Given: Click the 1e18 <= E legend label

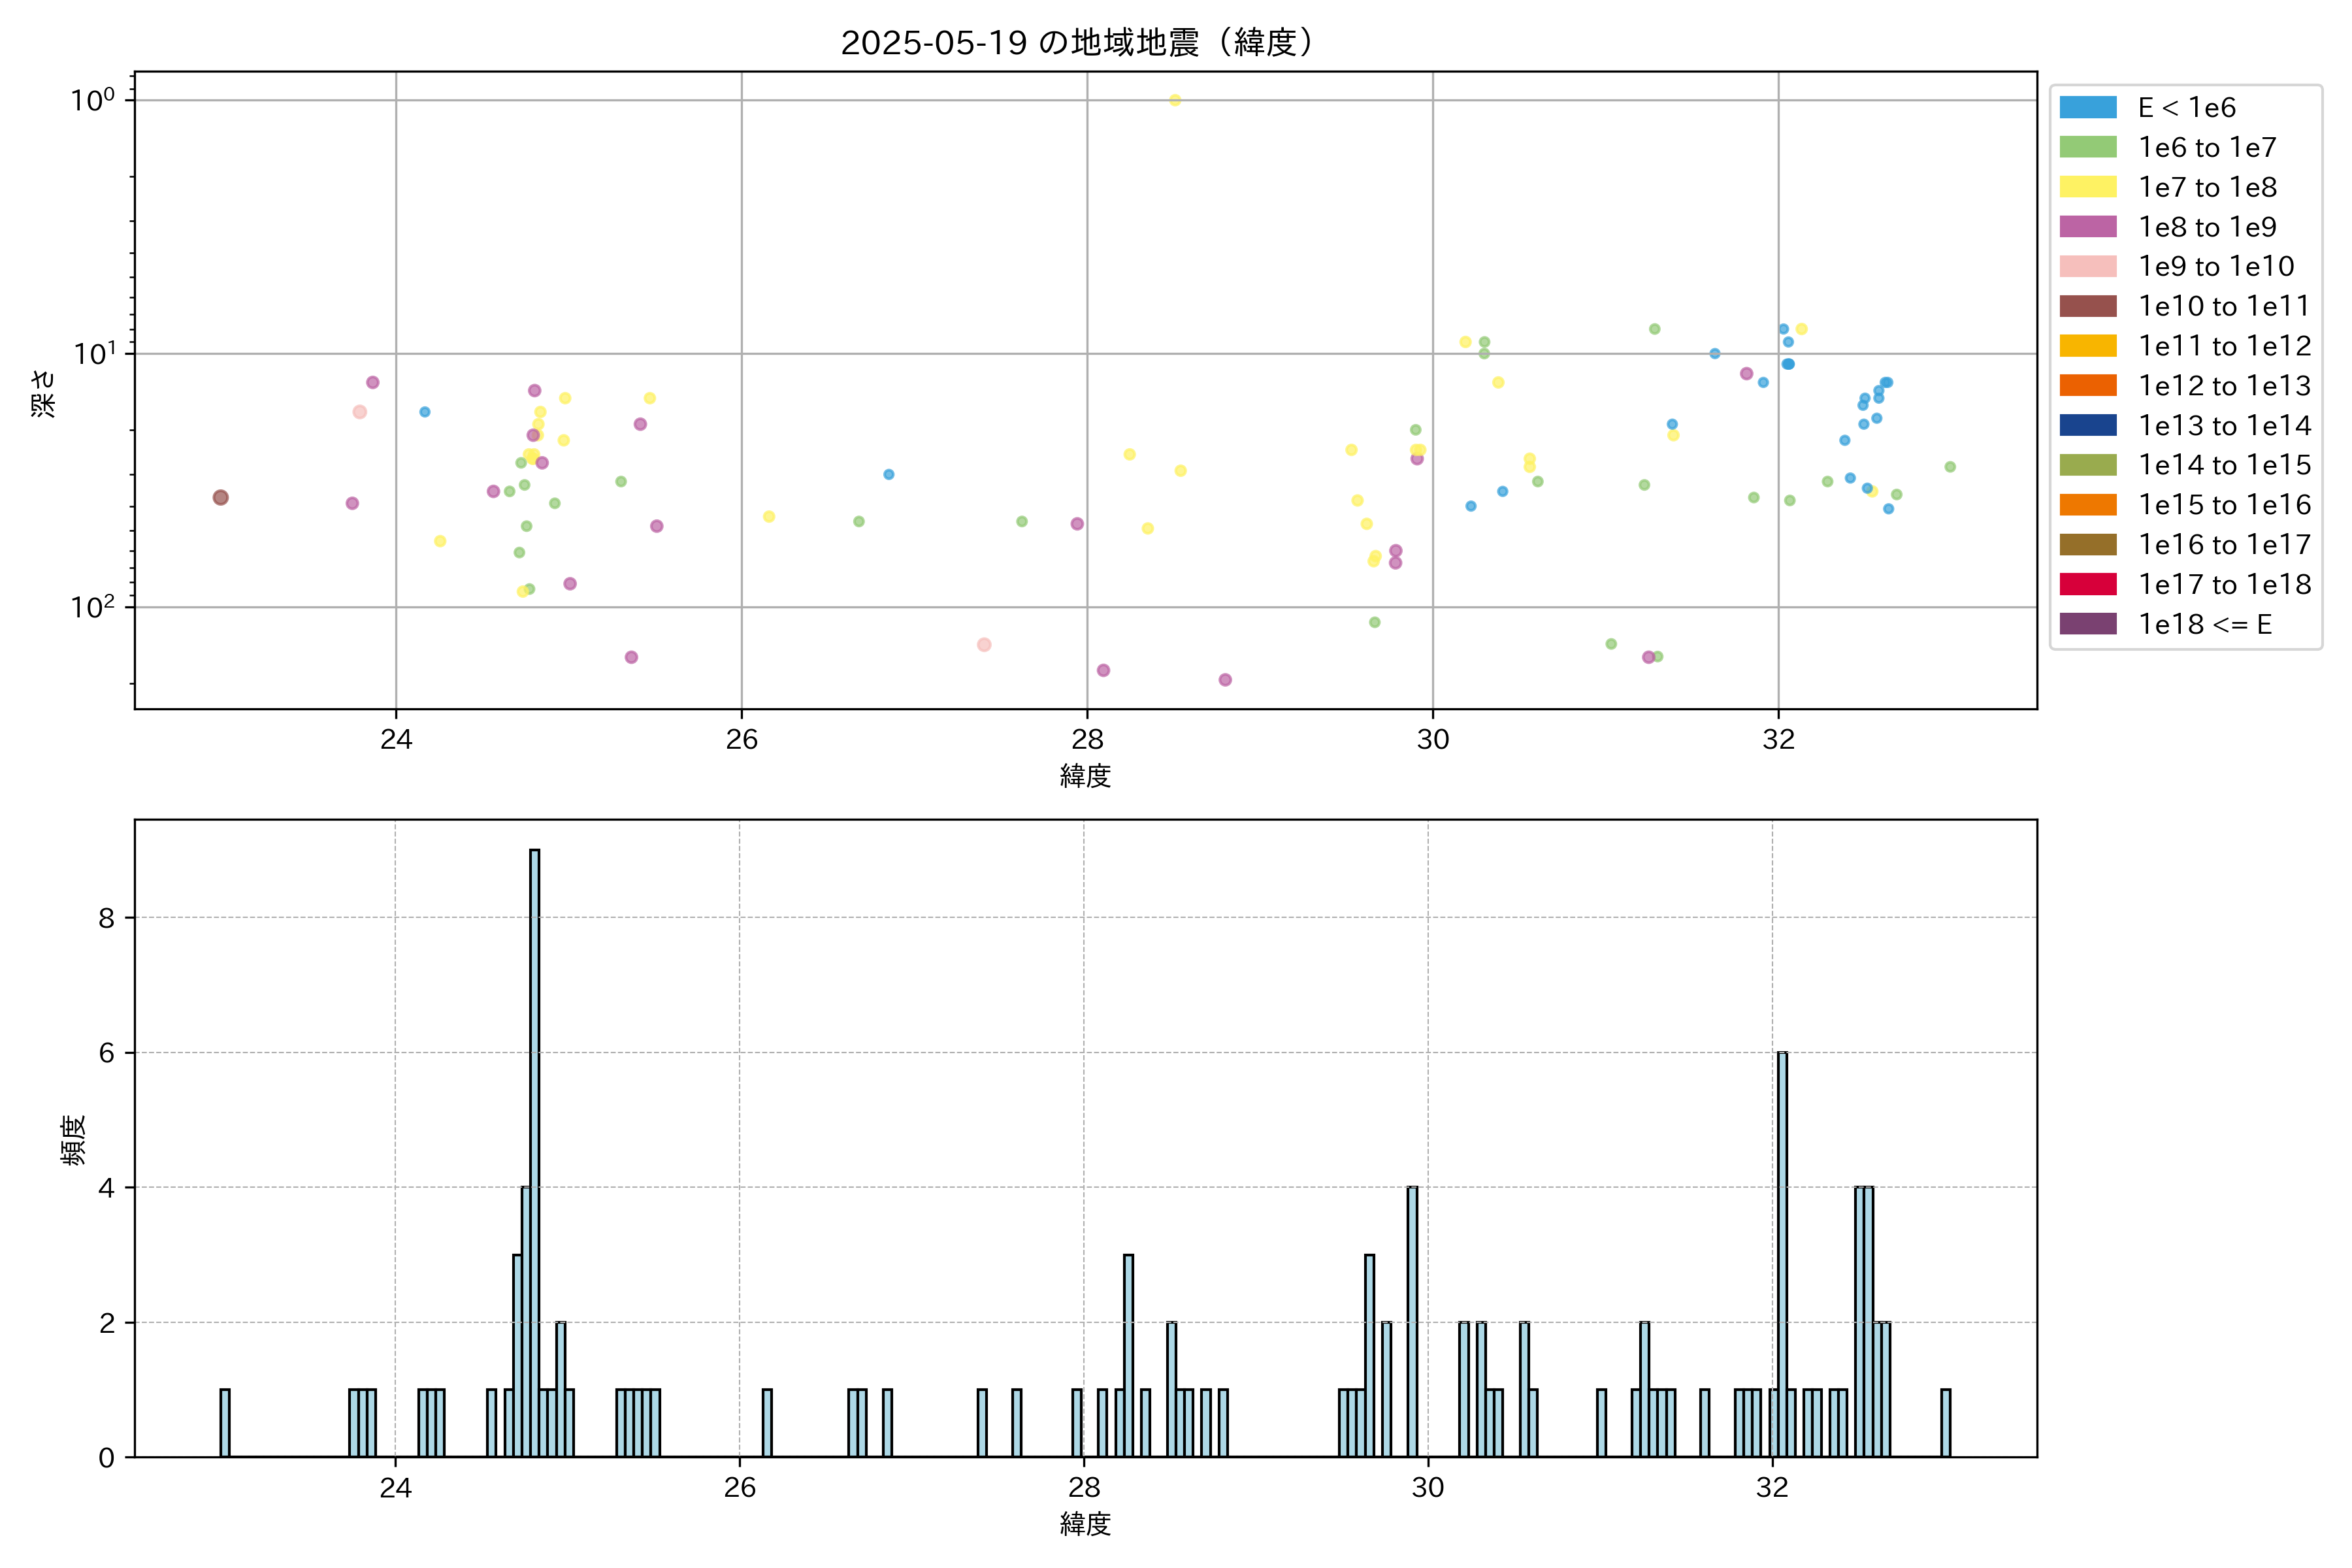Looking at the screenshot, I should (2205, 624).
